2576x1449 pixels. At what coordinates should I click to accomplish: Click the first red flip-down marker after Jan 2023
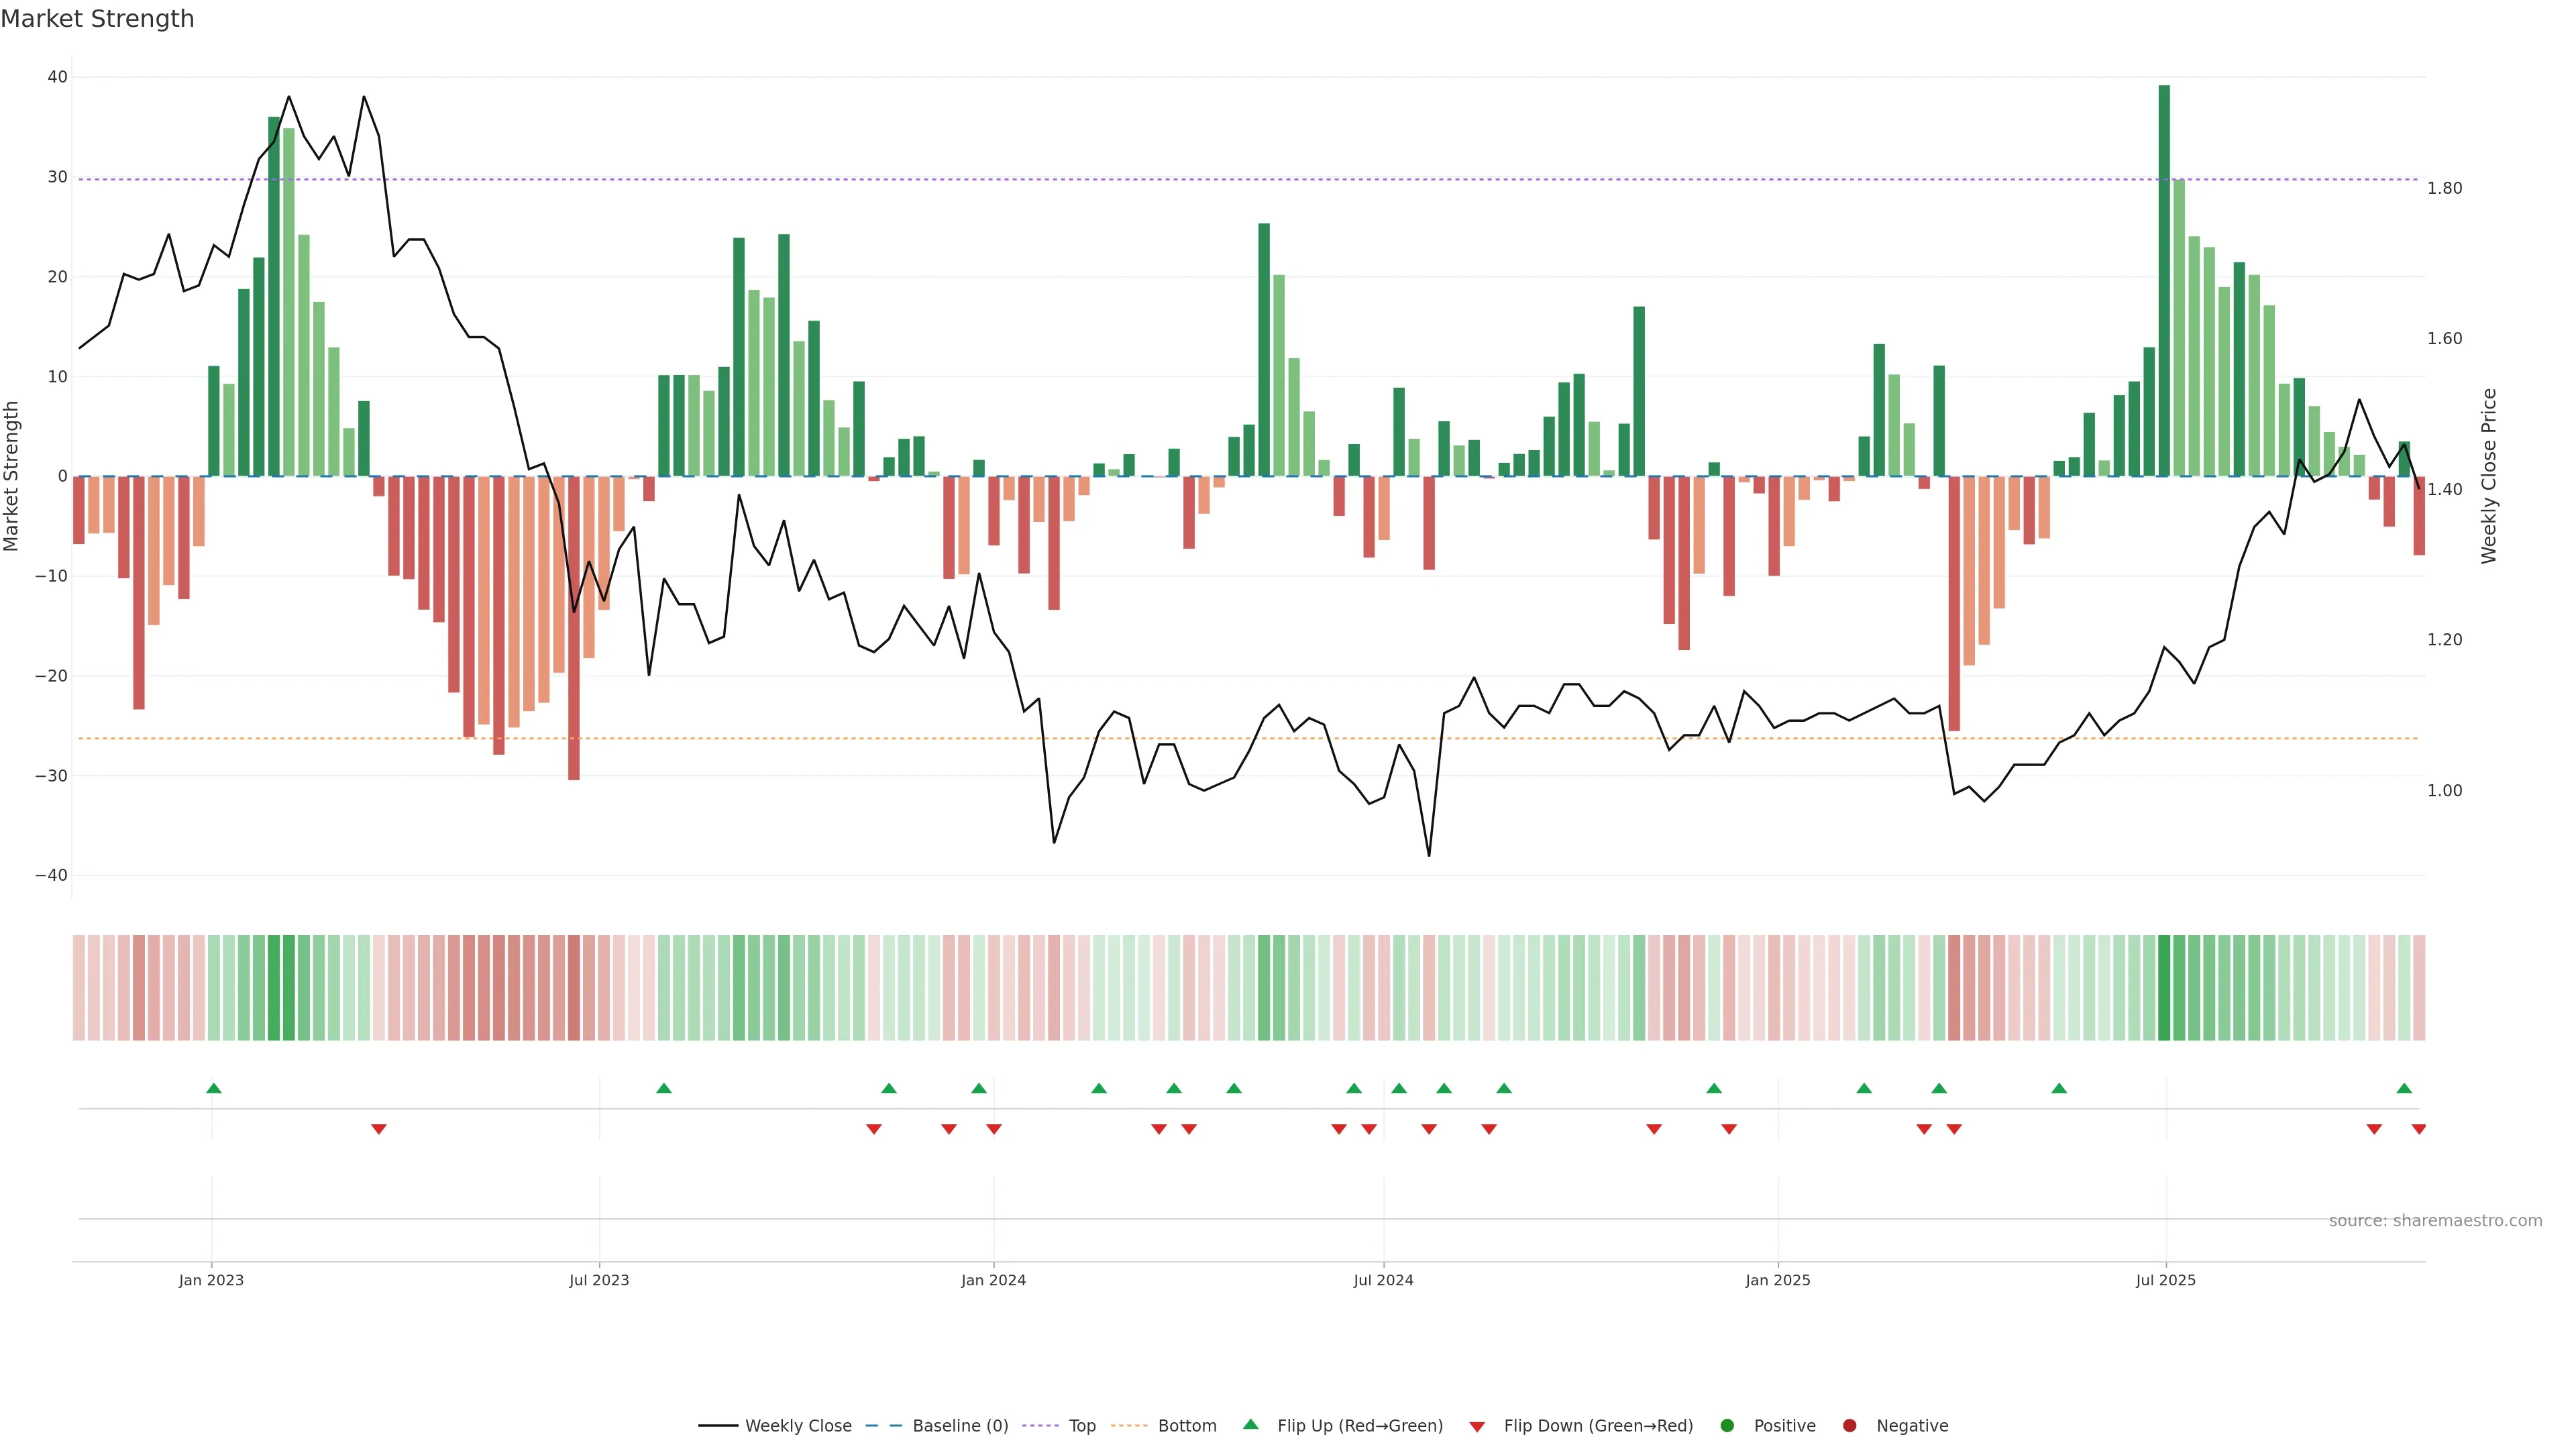pyautogui.click(x=378, y=1129)
